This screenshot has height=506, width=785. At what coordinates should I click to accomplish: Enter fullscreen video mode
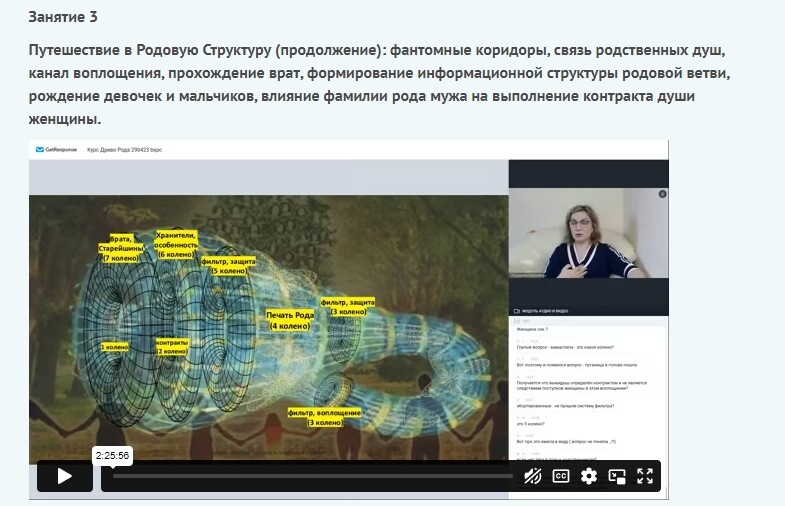click(645, 476)
